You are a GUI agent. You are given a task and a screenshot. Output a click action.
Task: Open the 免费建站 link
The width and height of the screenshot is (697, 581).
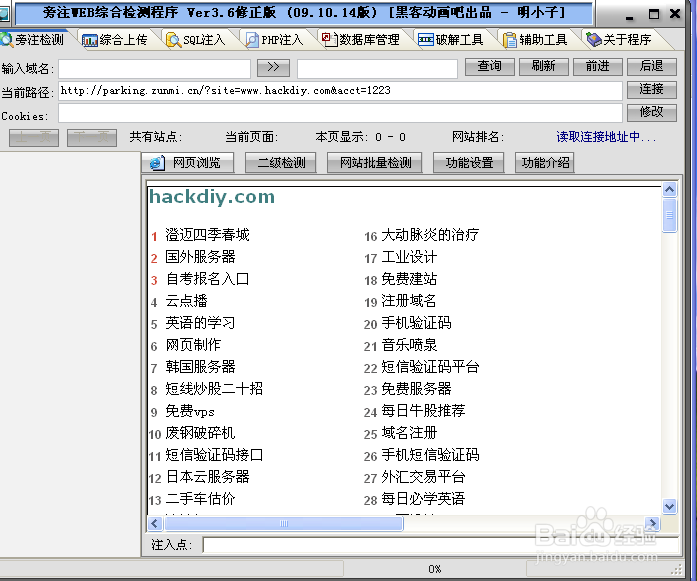(x=409, y=279)
